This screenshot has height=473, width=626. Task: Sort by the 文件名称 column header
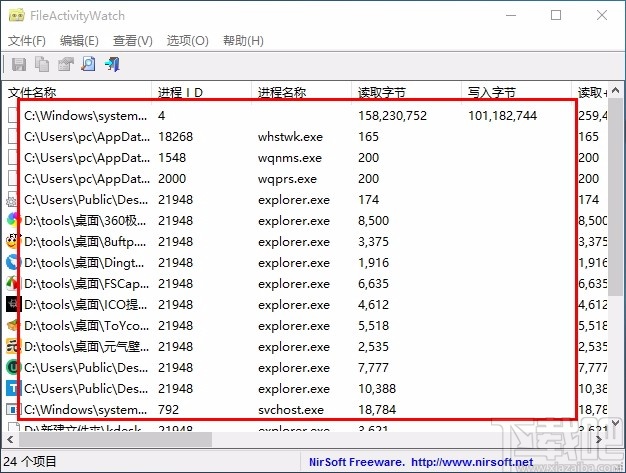coord(77,92)
